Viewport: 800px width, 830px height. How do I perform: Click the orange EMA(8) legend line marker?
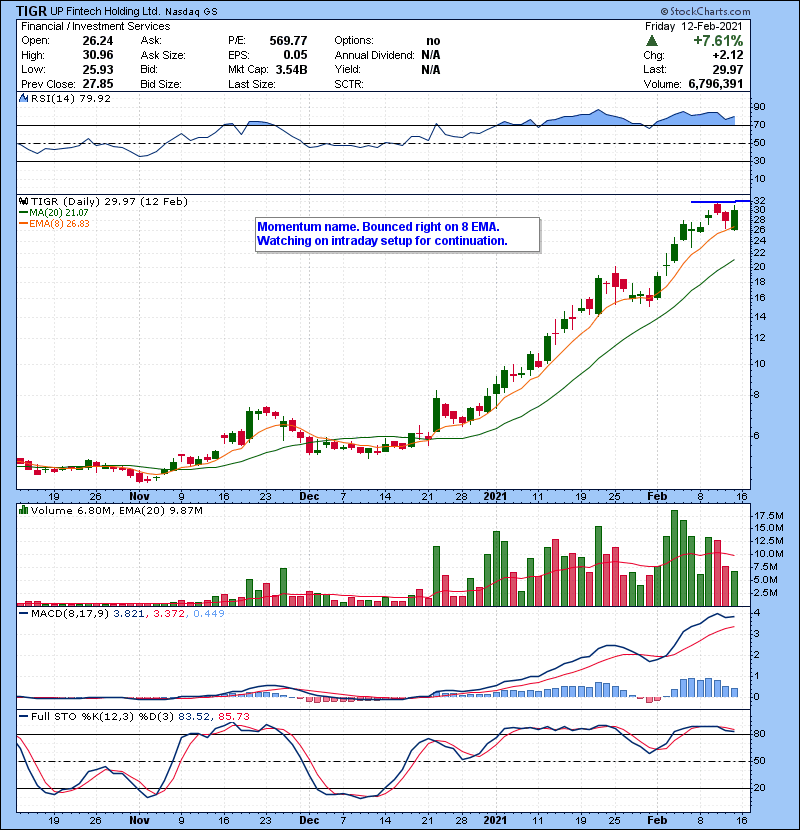pyautogui.click(x=24, y=224)
